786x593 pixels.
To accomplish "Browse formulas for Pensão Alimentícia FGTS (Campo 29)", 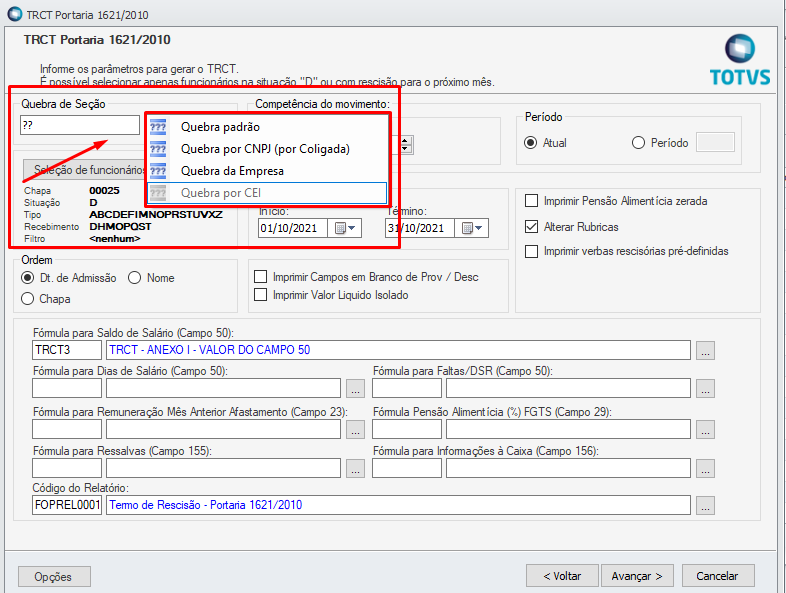I will click(705, 430).
